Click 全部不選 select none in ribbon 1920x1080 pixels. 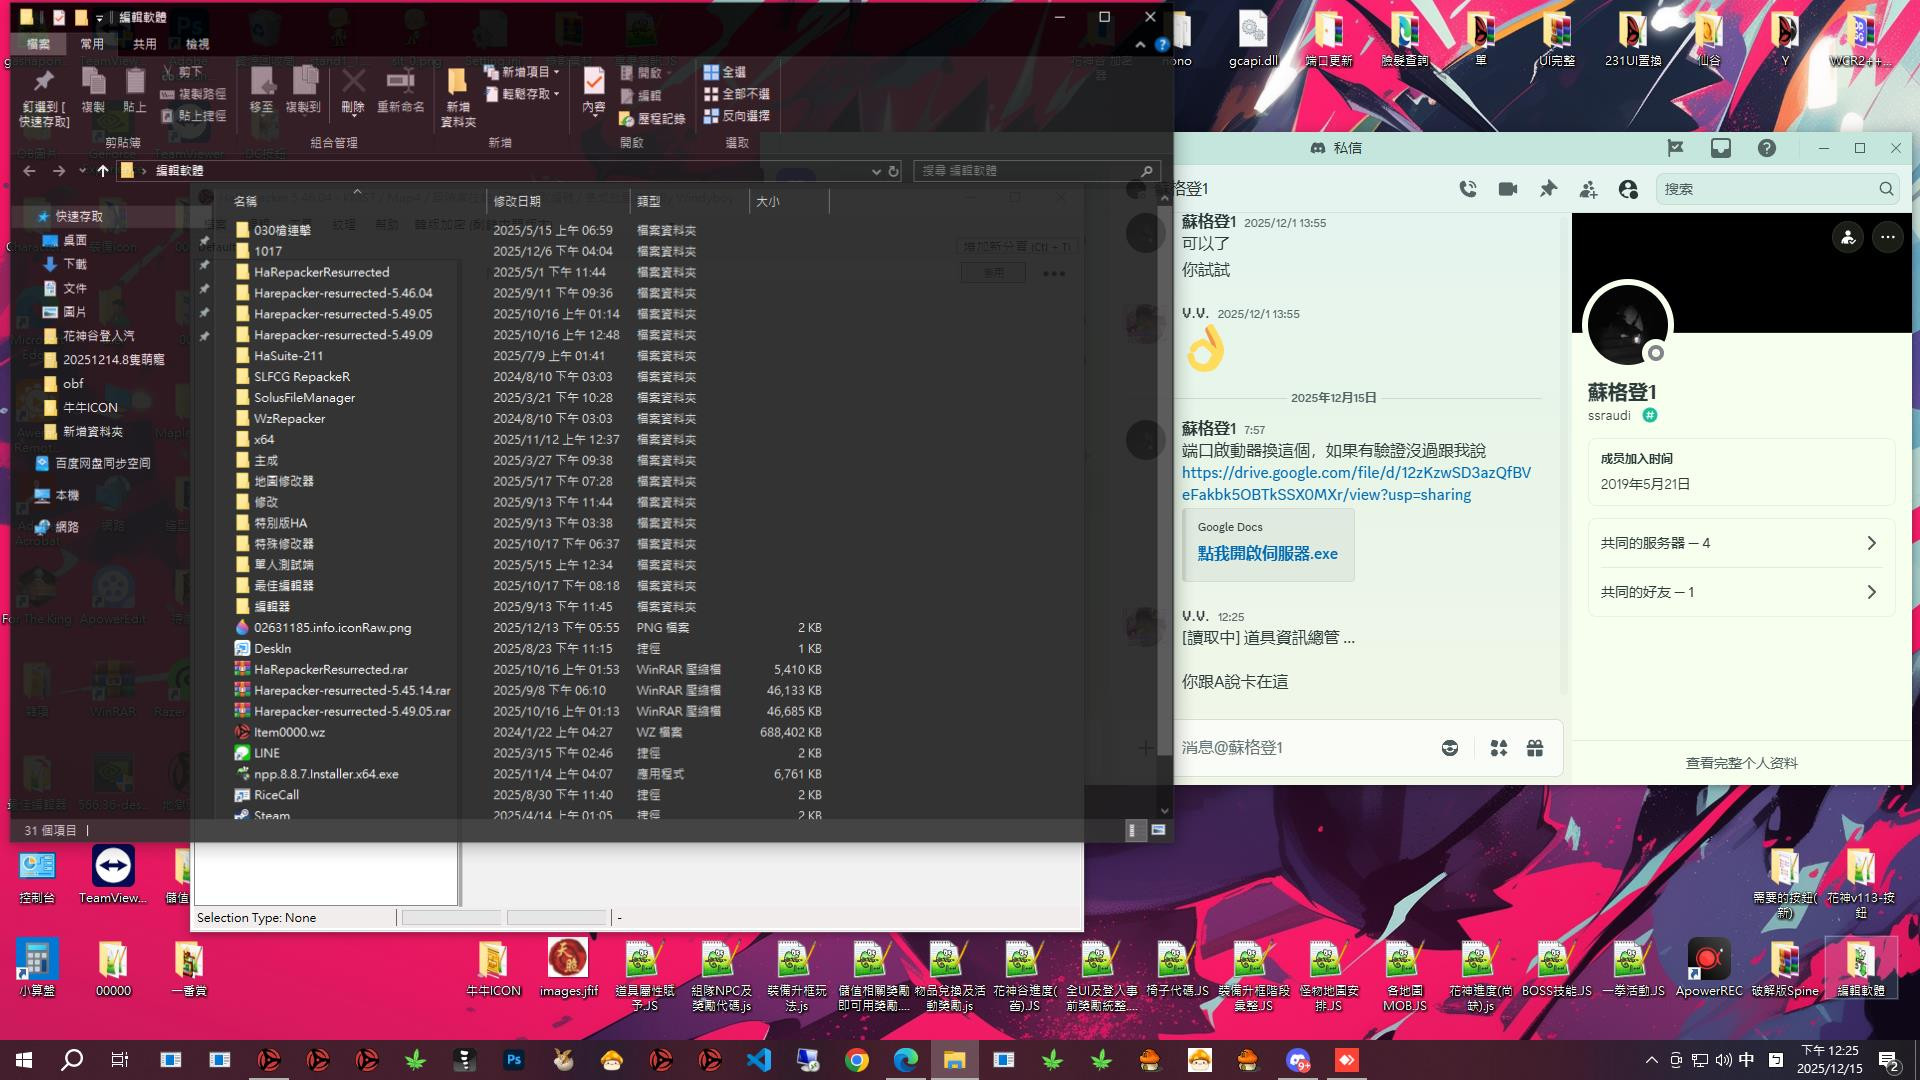point(737,94)
